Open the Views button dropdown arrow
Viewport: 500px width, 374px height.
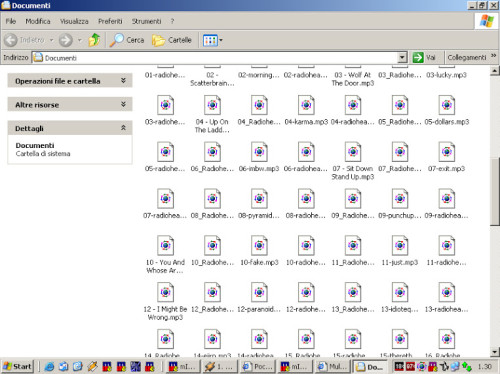click(221, 40)
